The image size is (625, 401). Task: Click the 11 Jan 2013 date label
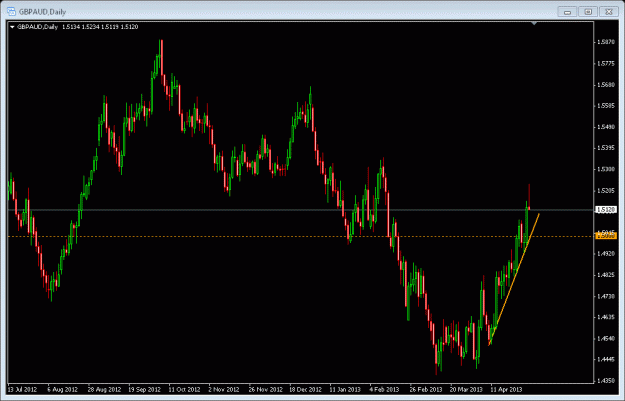345,389
